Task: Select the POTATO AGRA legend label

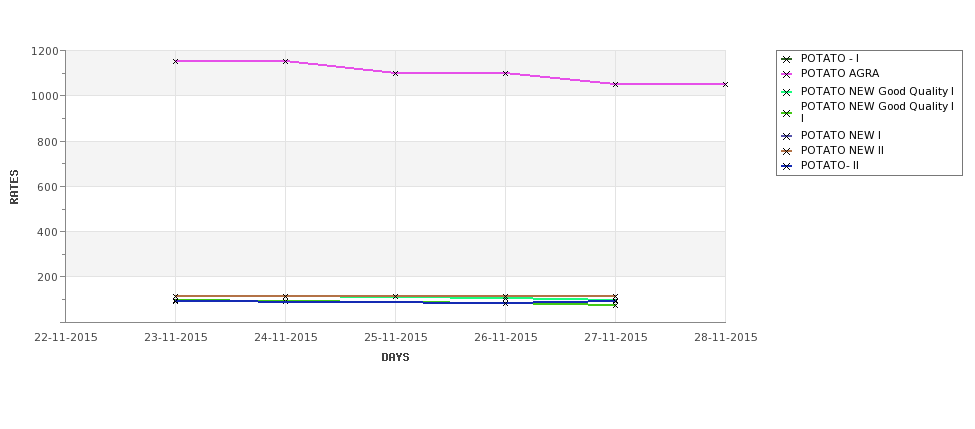Action: pyautogui.click(x=839, y=73)
